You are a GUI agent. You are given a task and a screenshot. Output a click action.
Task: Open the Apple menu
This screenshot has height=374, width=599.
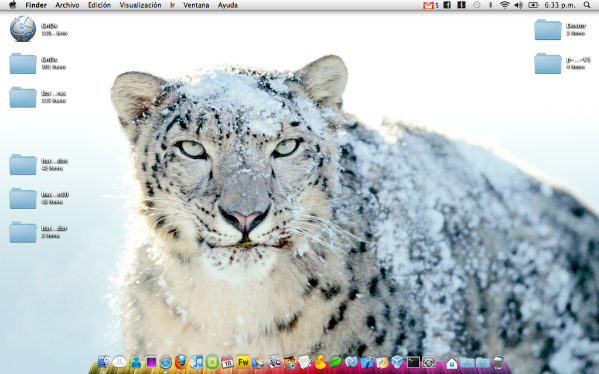(13, 5)
